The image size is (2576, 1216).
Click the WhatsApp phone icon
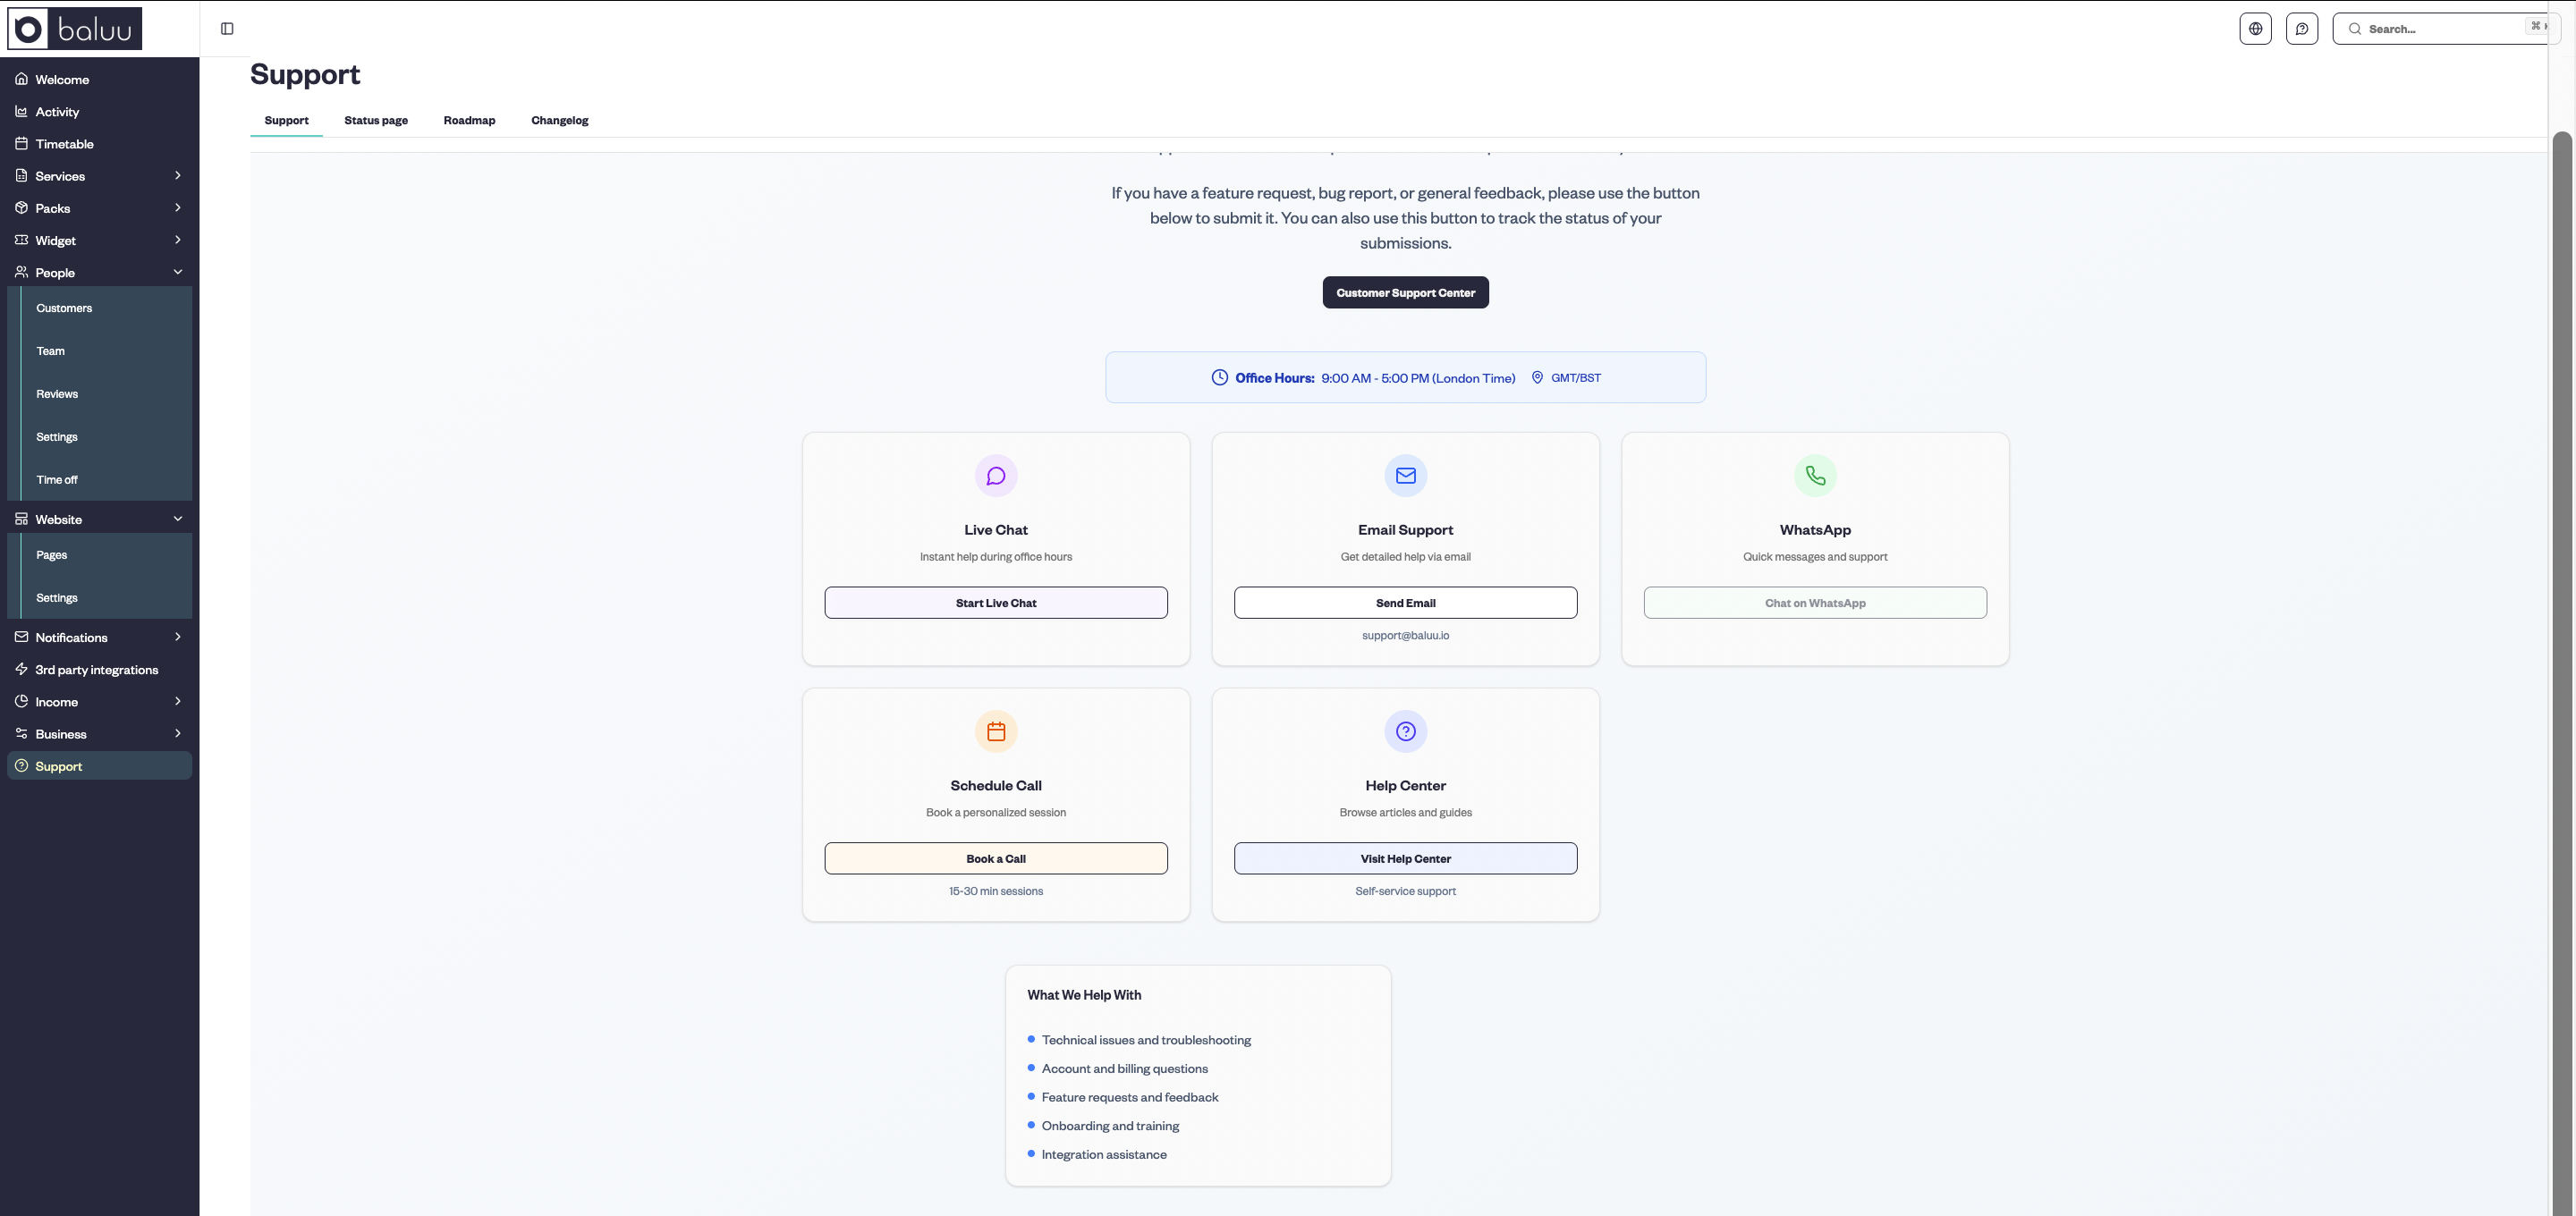(x=1814, y=476)
